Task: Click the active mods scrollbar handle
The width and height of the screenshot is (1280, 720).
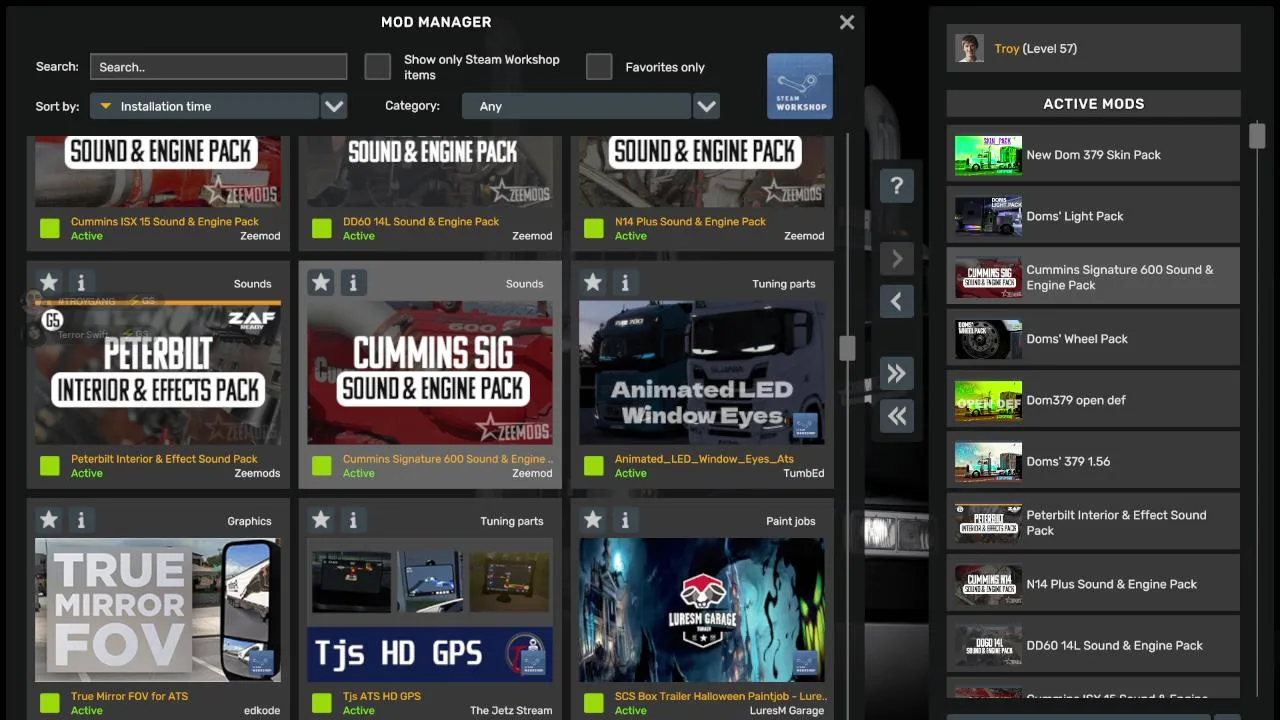Action: [1257, 136]
